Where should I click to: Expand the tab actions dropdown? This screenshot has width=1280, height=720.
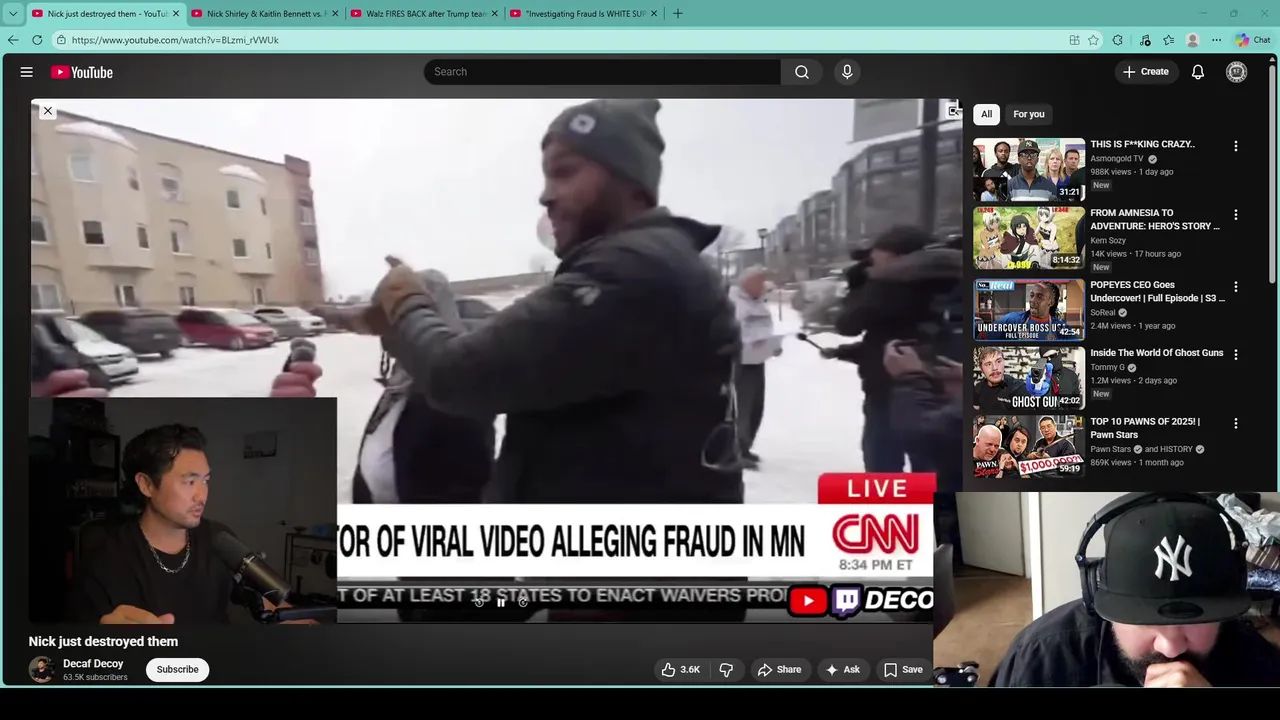coord(13,14)
